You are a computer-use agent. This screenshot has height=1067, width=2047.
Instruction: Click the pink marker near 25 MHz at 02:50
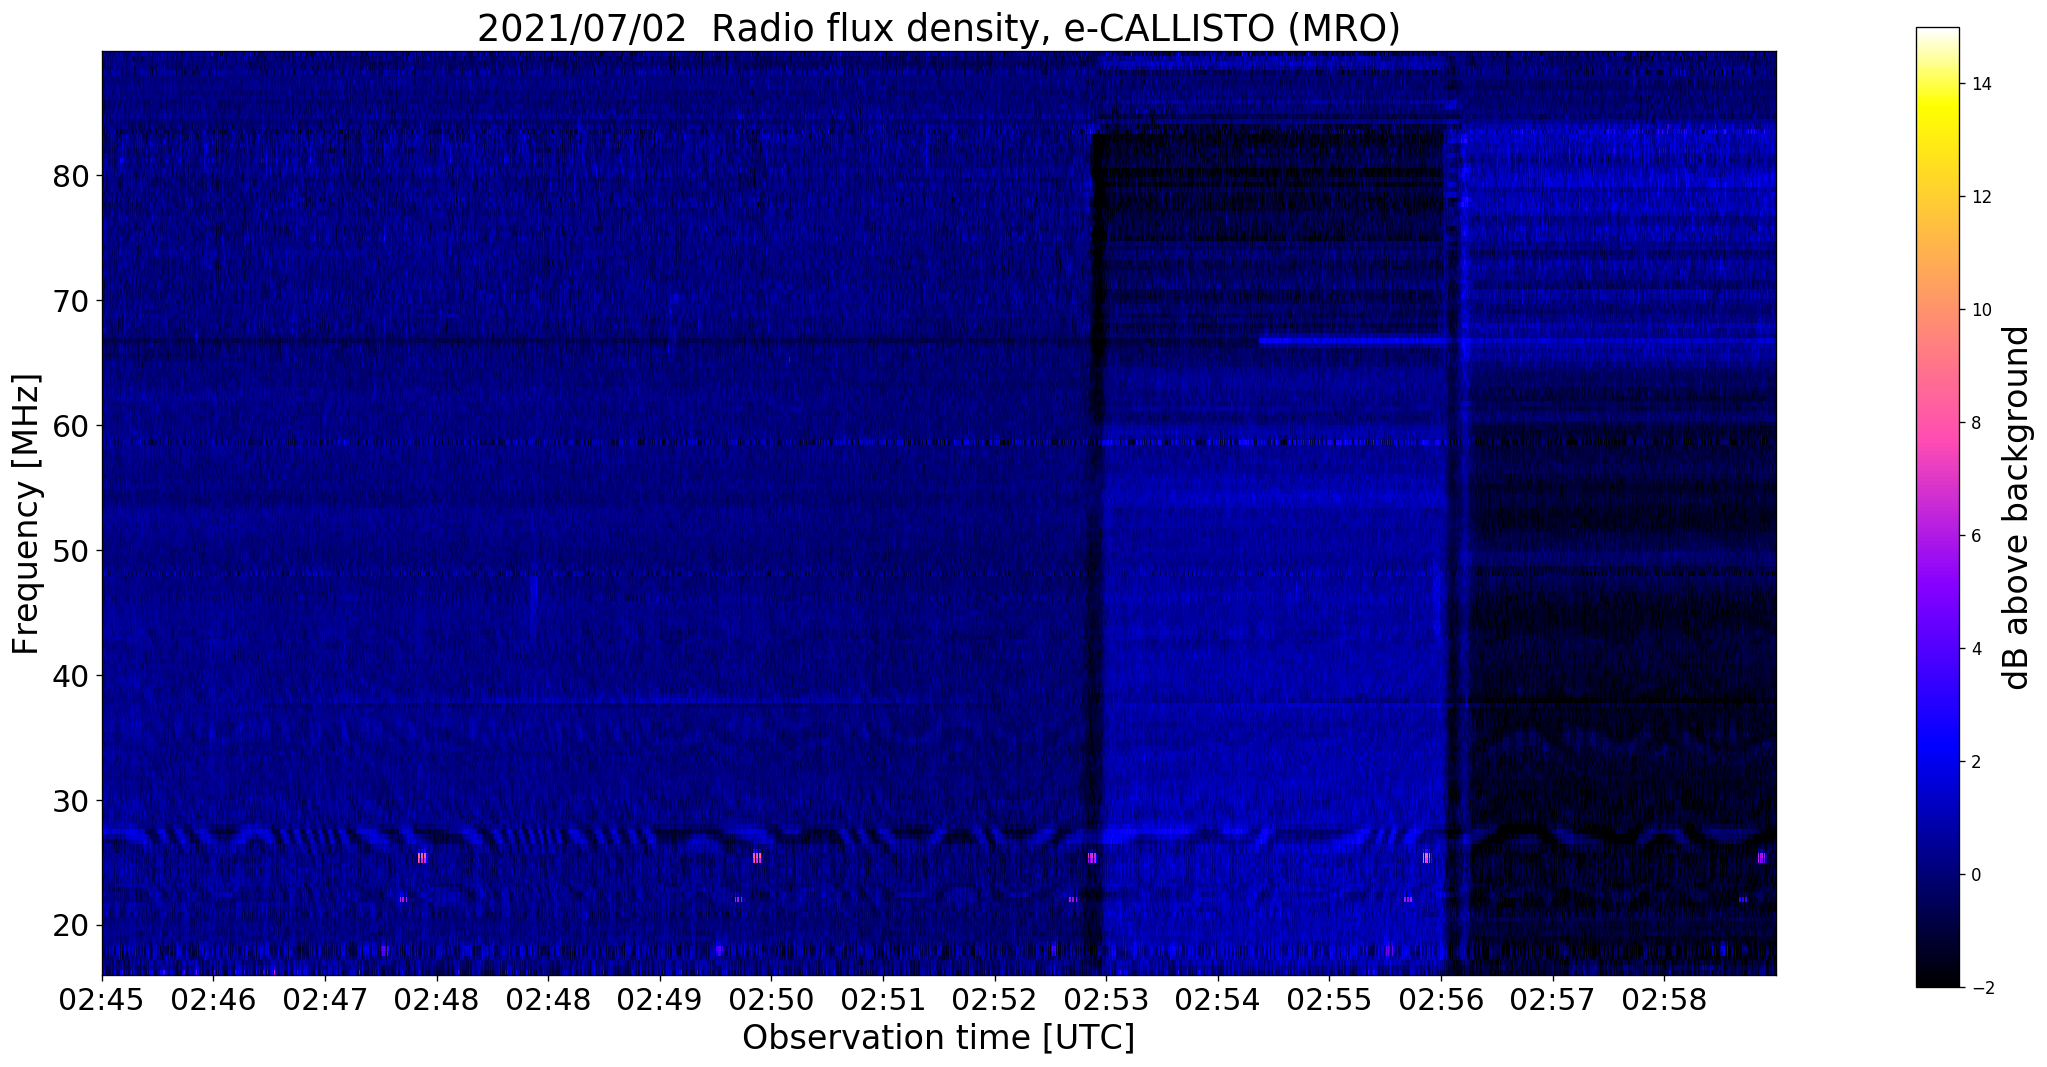757,858
